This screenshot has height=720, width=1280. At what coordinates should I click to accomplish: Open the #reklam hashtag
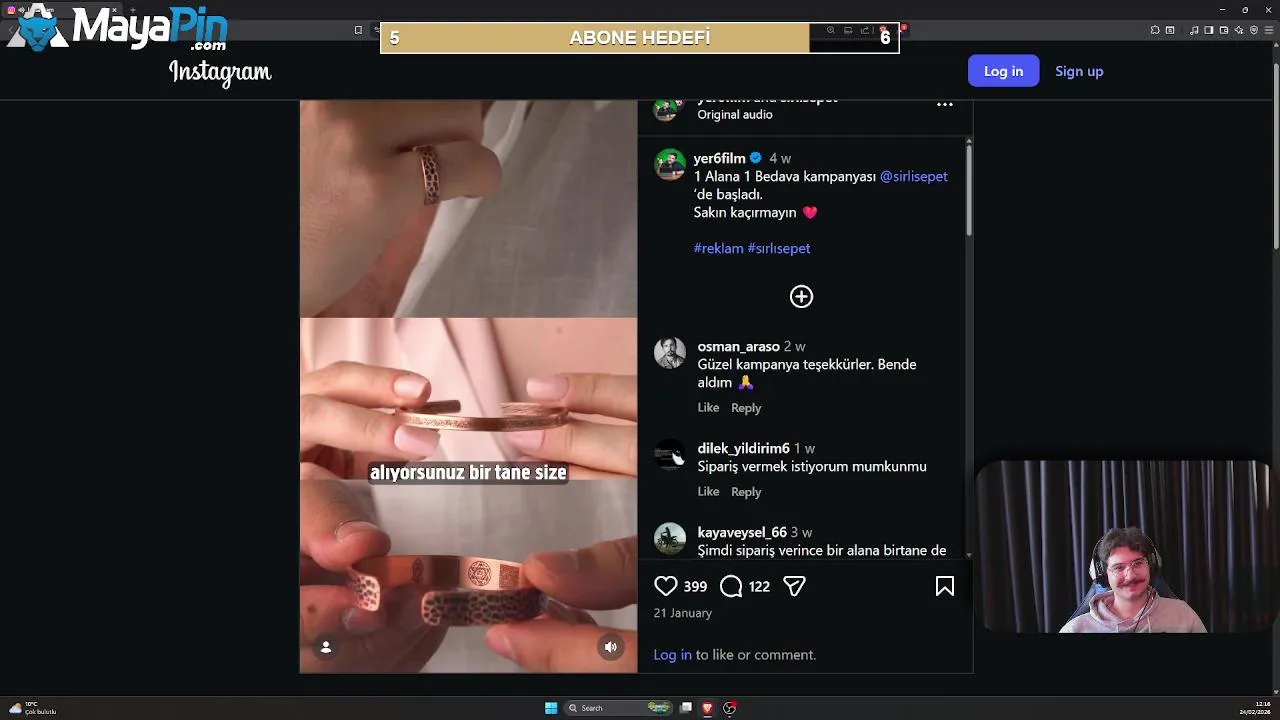[x=718, y=248]
